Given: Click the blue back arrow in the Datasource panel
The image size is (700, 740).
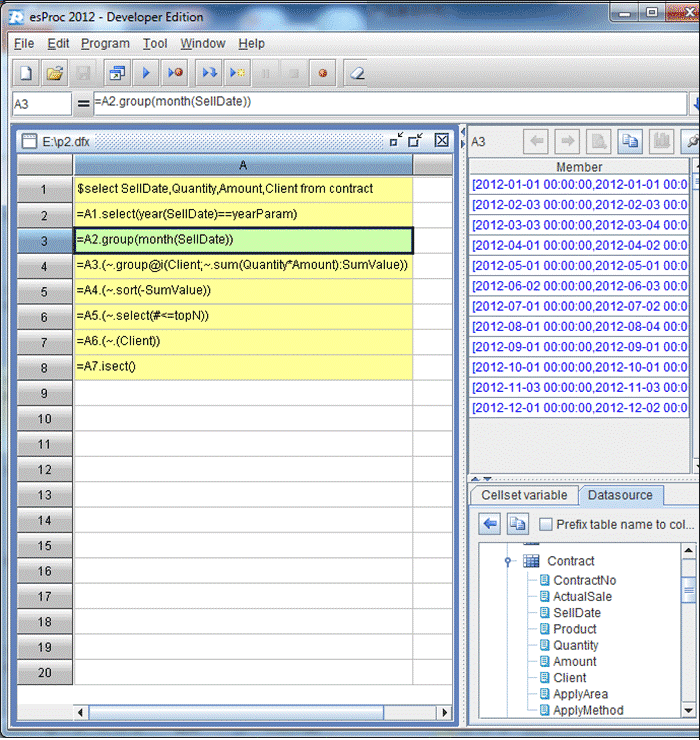Looking at the screenshot, I should (x=490, y=524).
